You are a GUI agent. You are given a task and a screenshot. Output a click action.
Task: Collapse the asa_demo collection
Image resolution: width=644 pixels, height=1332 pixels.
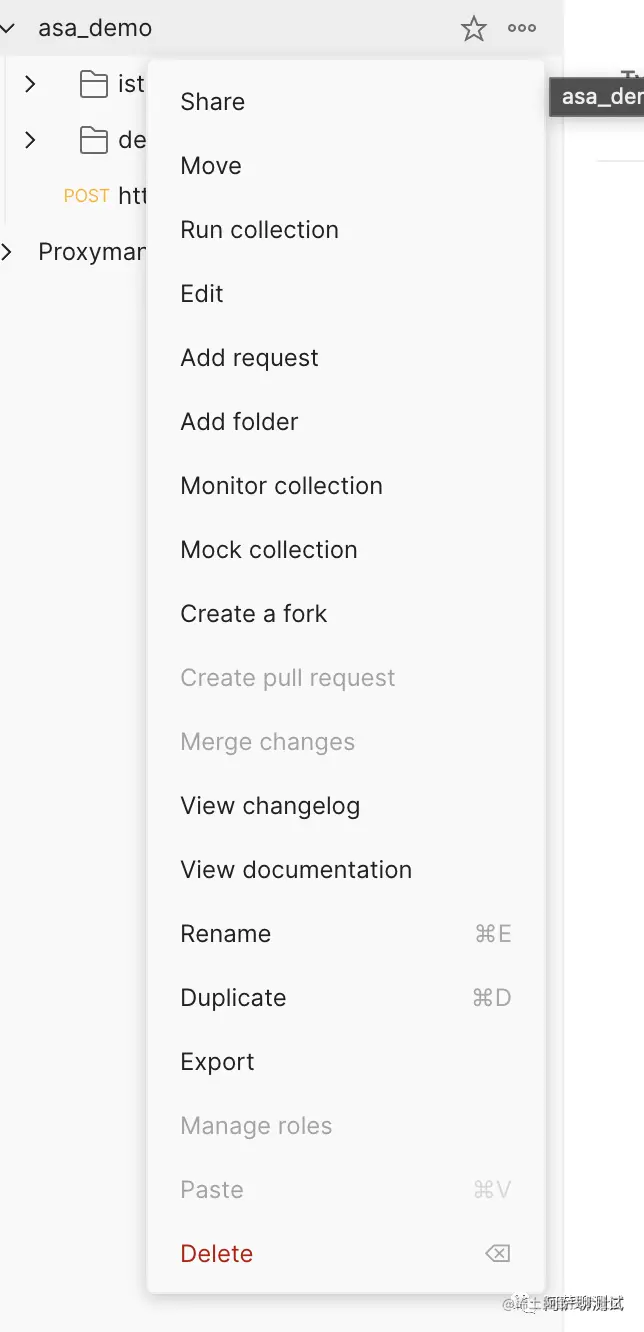point(8,29)
